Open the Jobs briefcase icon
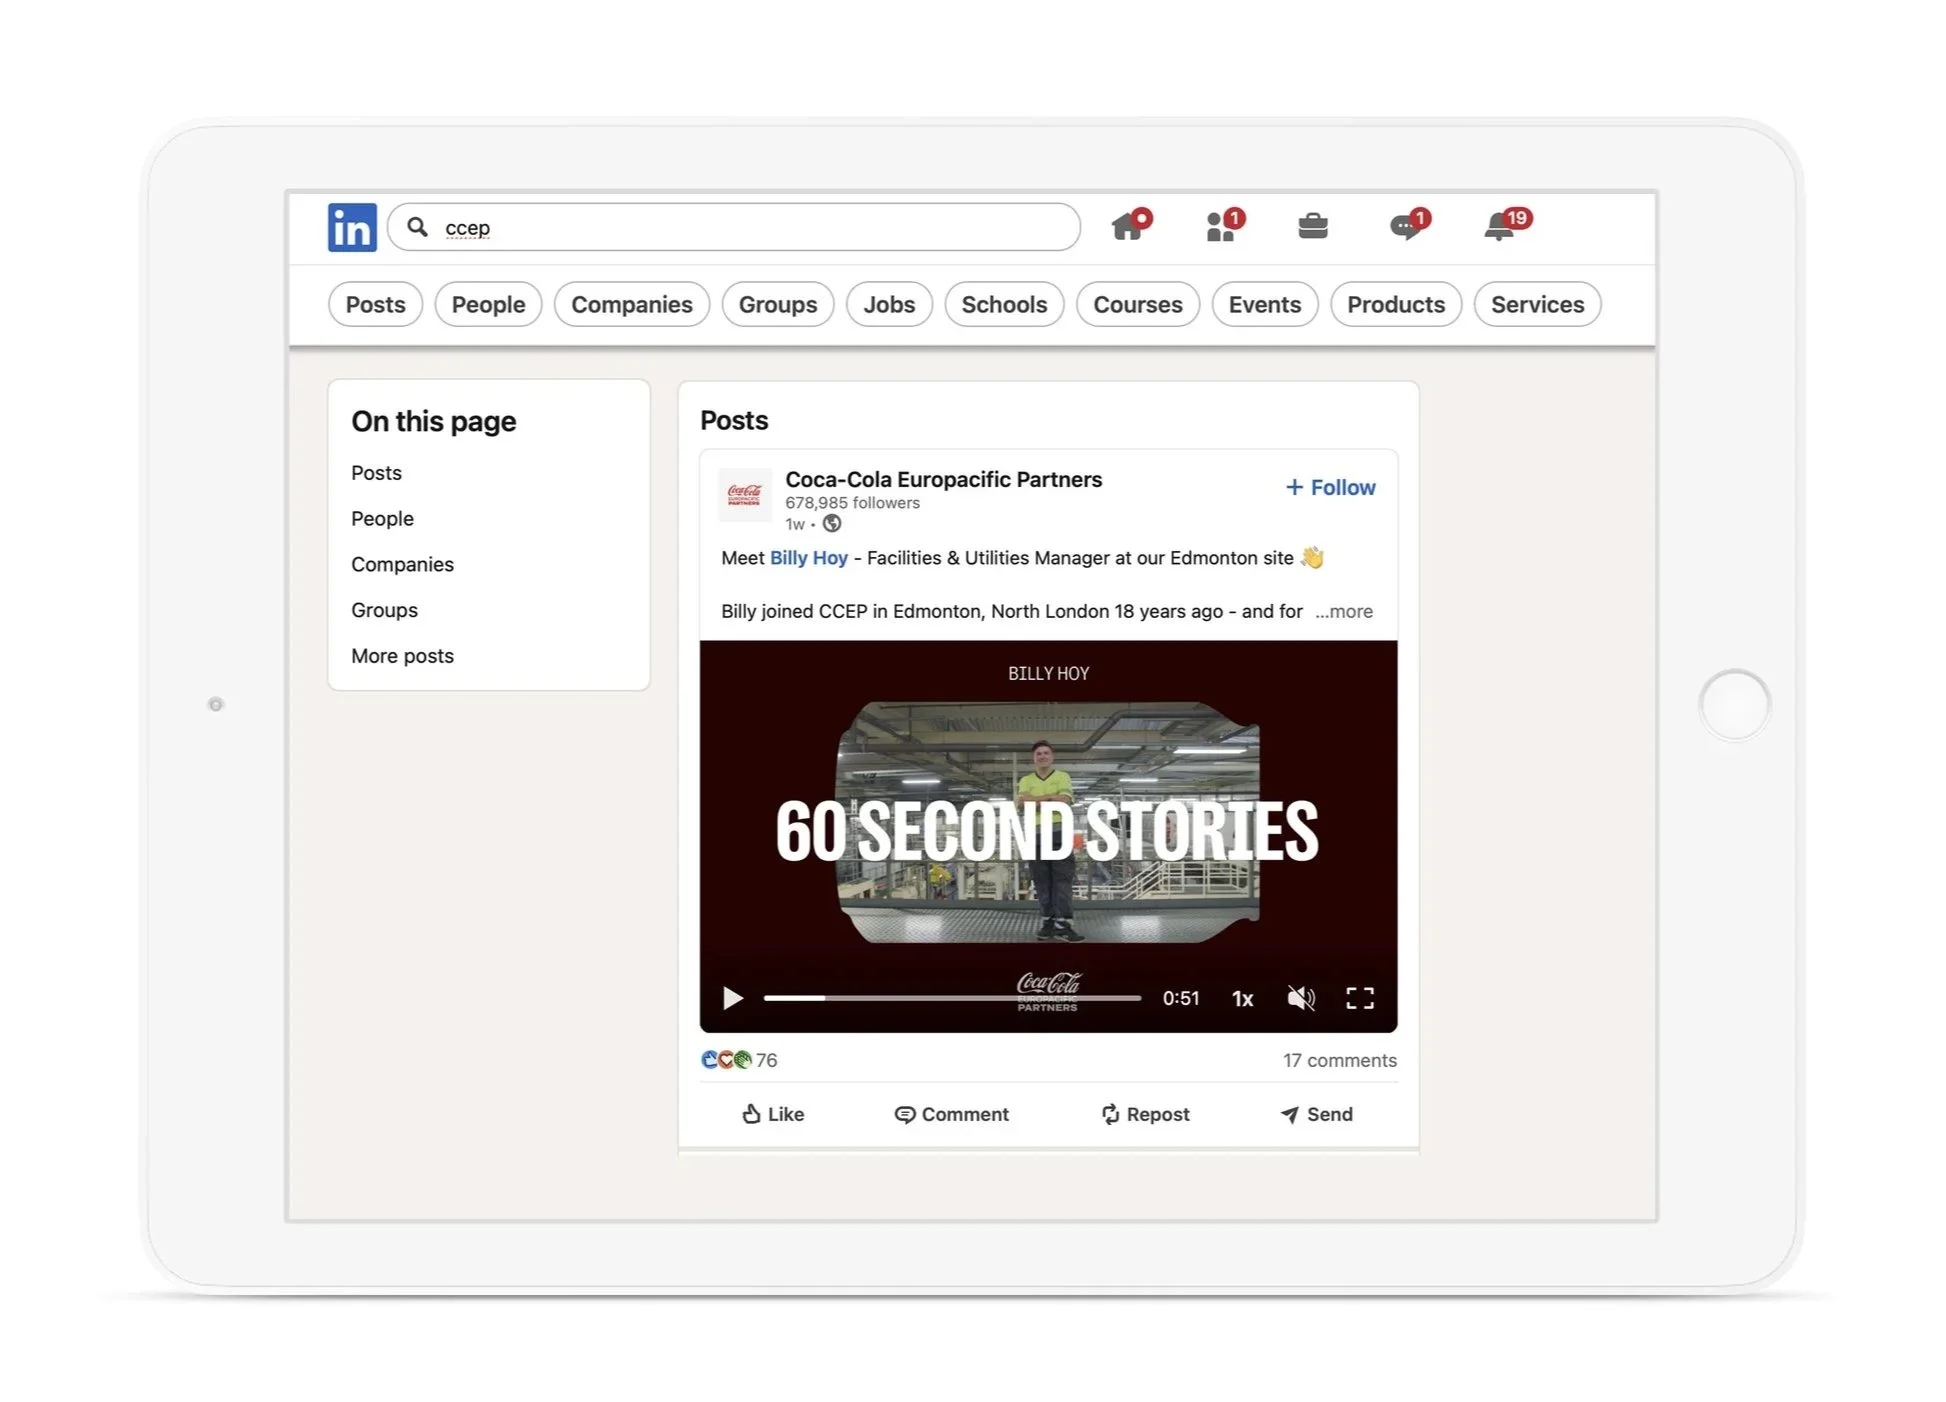This screenshot has height=1402, width=1946. click(x=1312, y=227)
